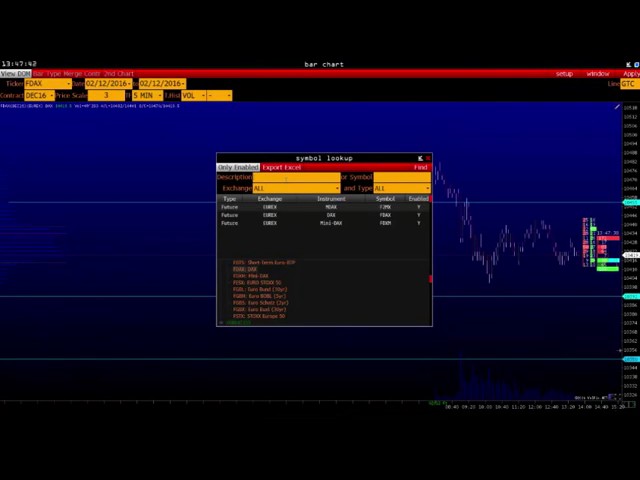
Task: Open the Bar Type menu
Action: point(47,74)
